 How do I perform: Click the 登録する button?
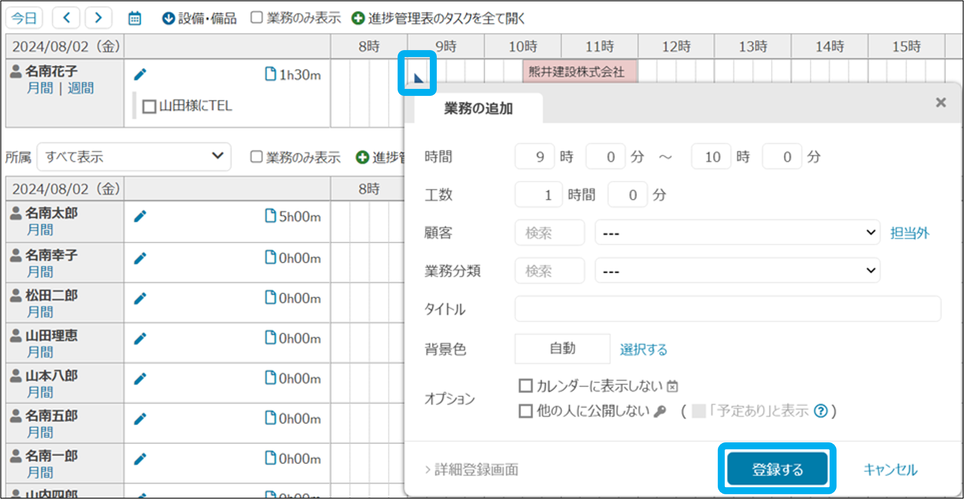[x=777, y=469]
